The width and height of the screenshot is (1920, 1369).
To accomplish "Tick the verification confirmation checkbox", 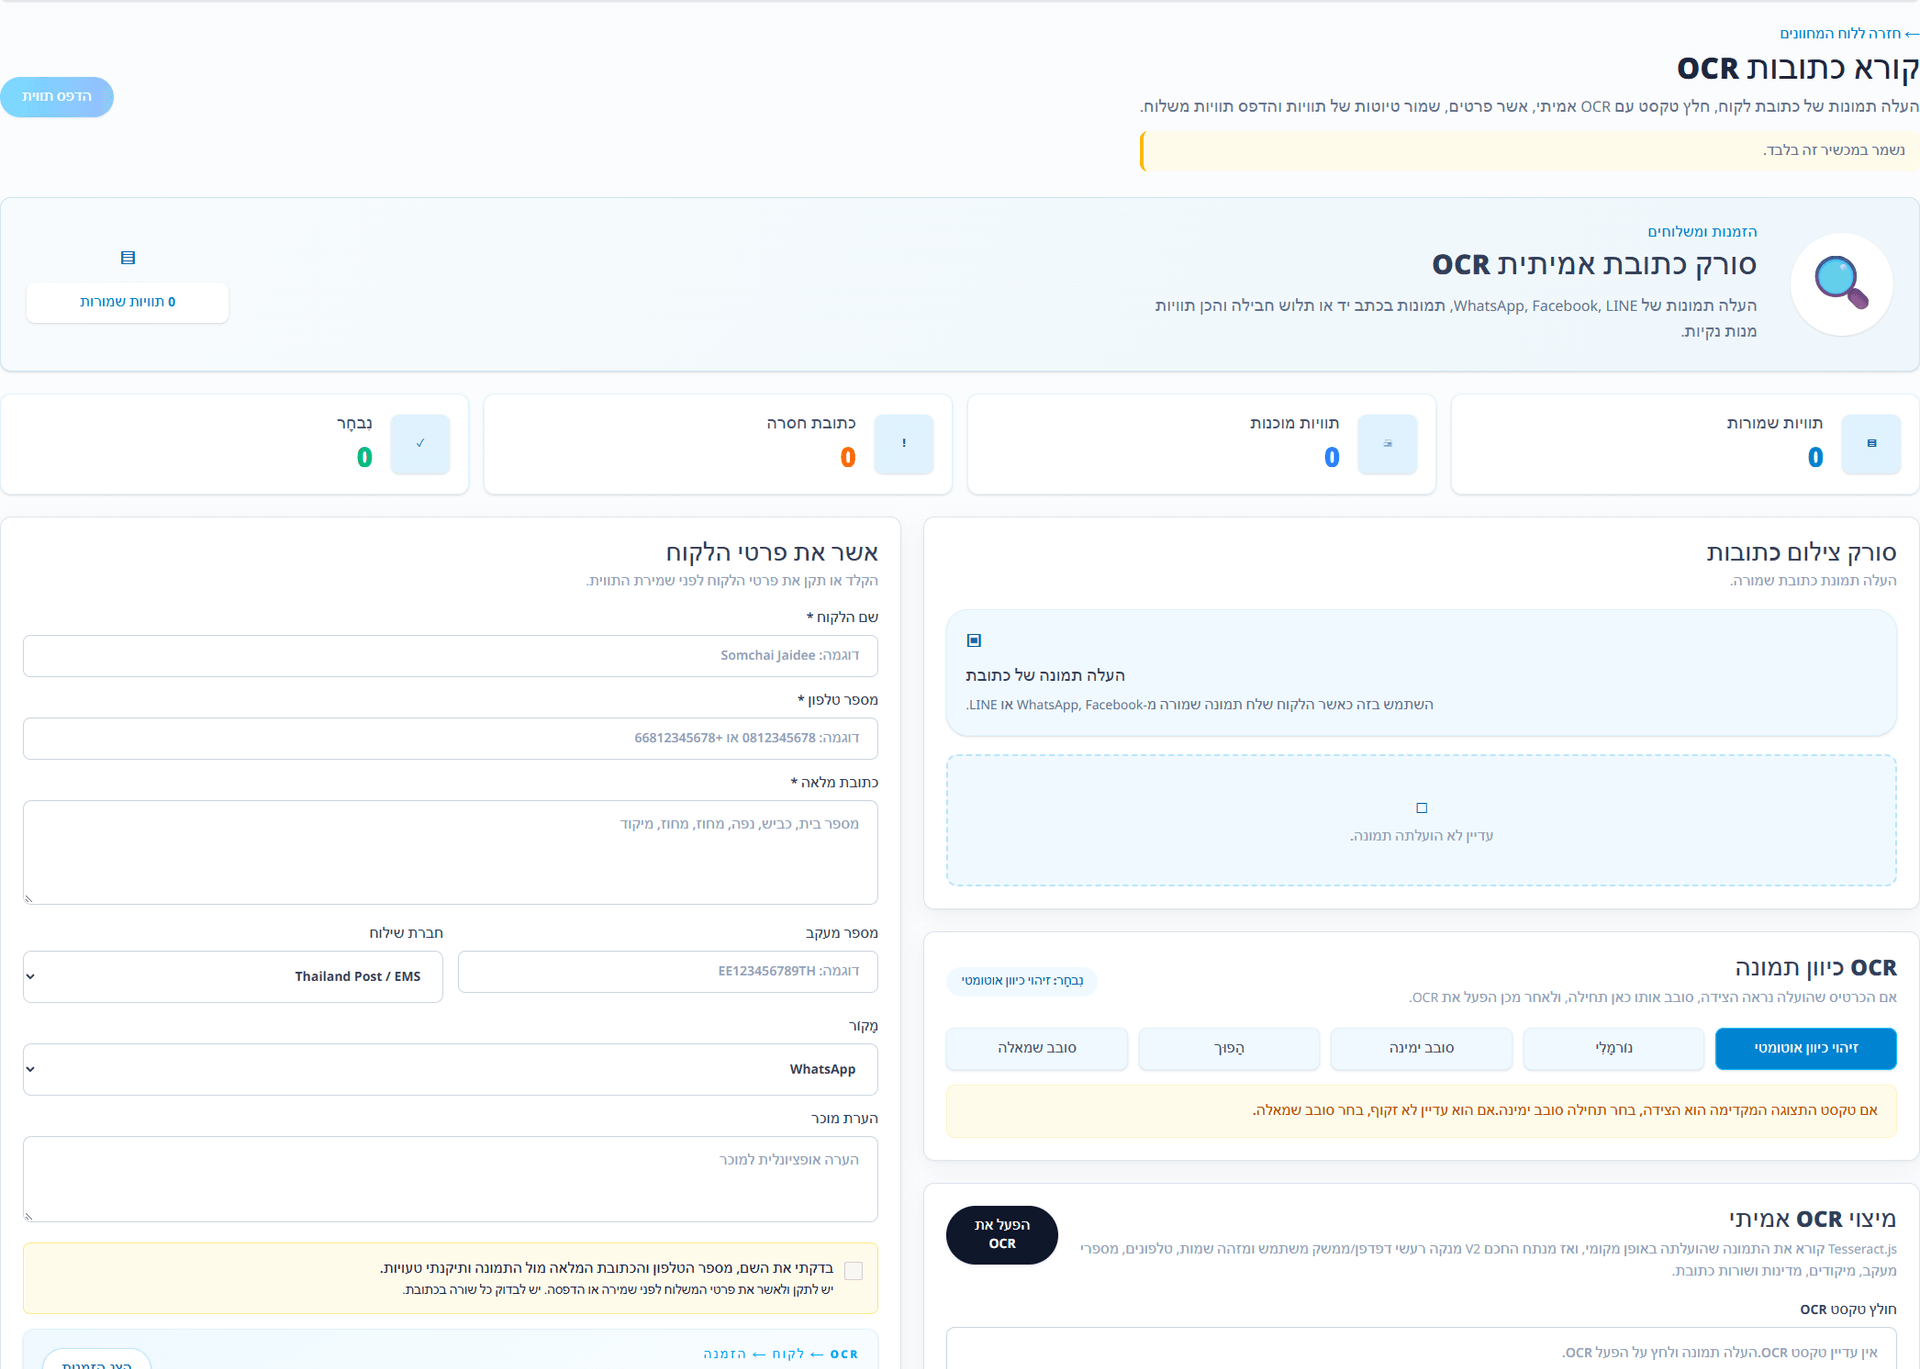I will click(853, 1271).
